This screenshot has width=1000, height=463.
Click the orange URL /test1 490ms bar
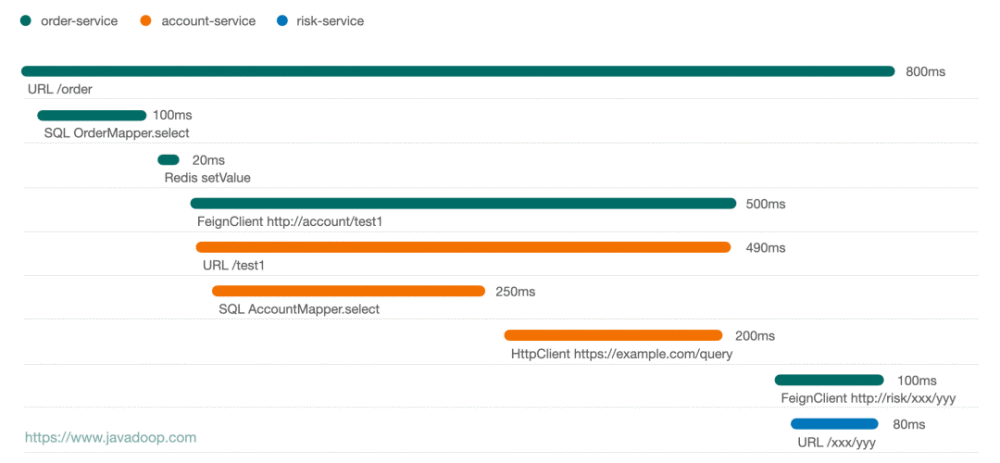(463, 247)
